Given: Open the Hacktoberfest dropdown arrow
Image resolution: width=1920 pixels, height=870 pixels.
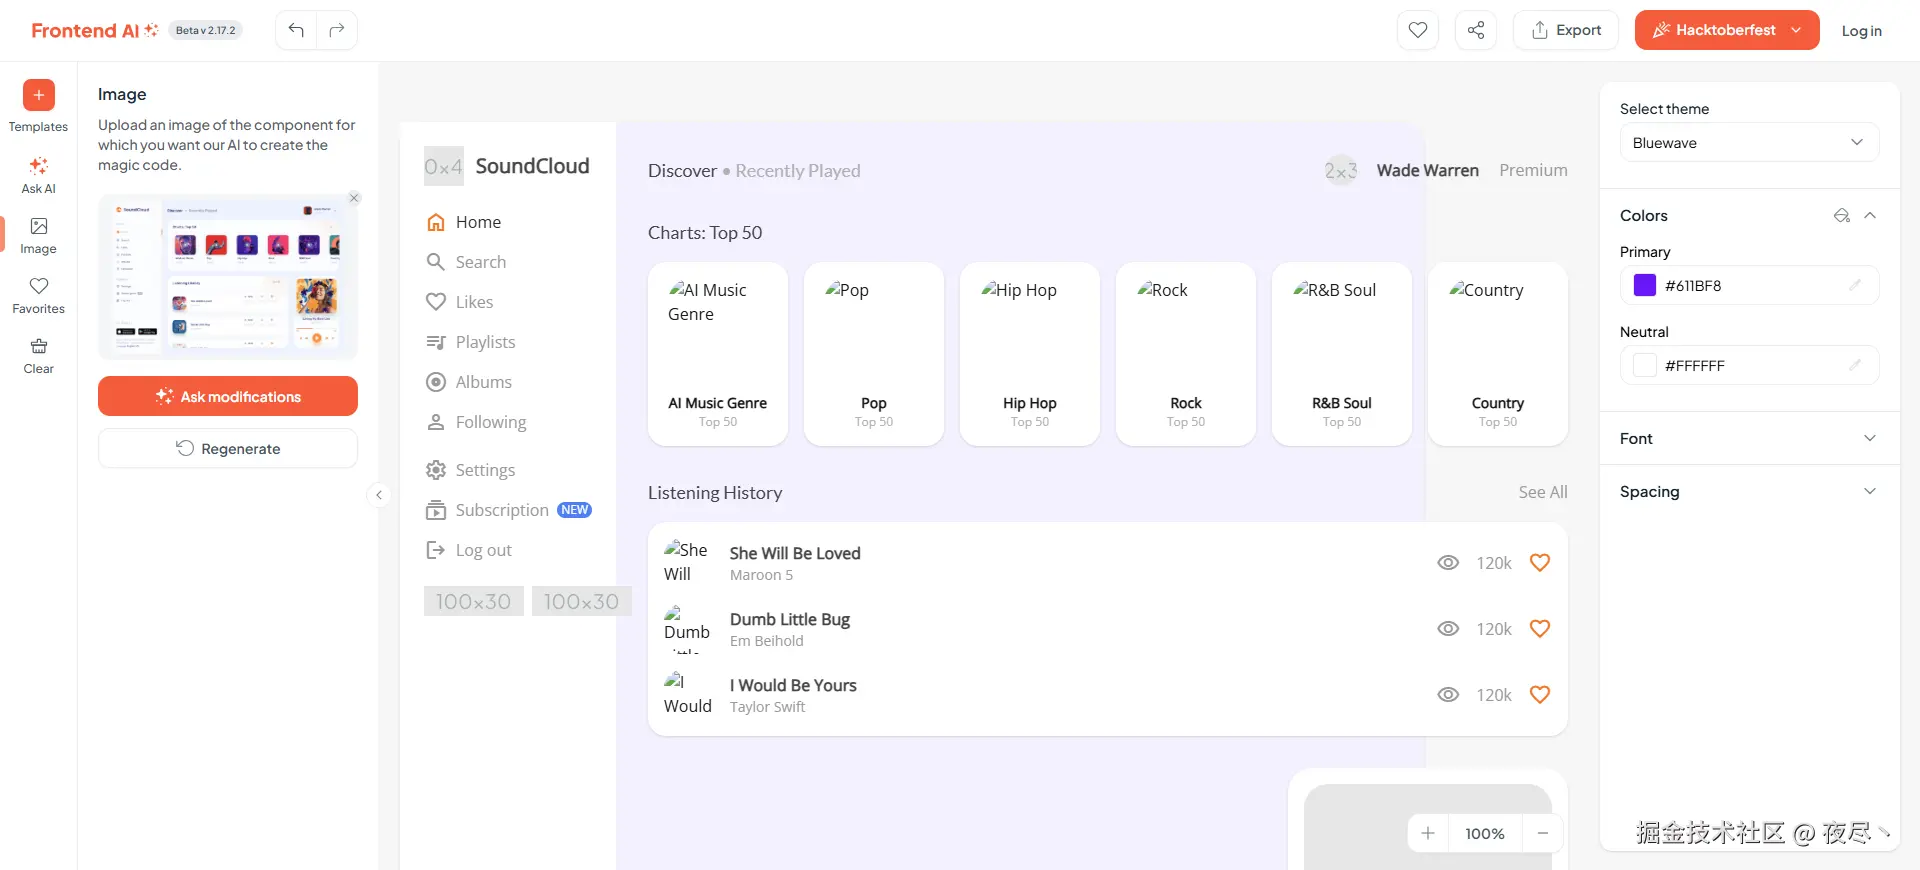Looking at the screenshot, I should [x=1796, y=30].
